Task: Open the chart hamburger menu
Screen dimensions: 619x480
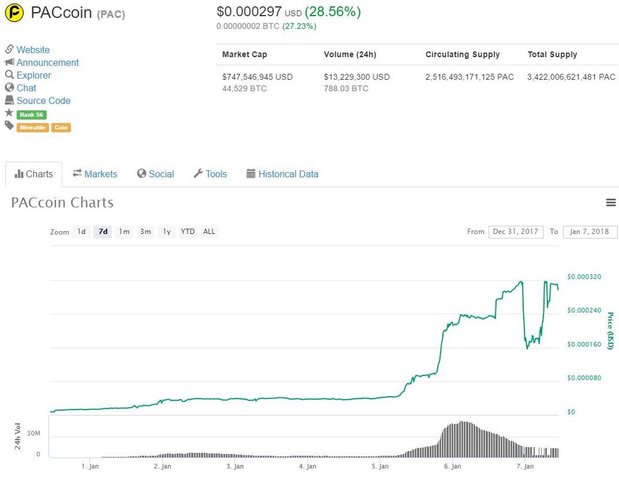Action: 610,202
